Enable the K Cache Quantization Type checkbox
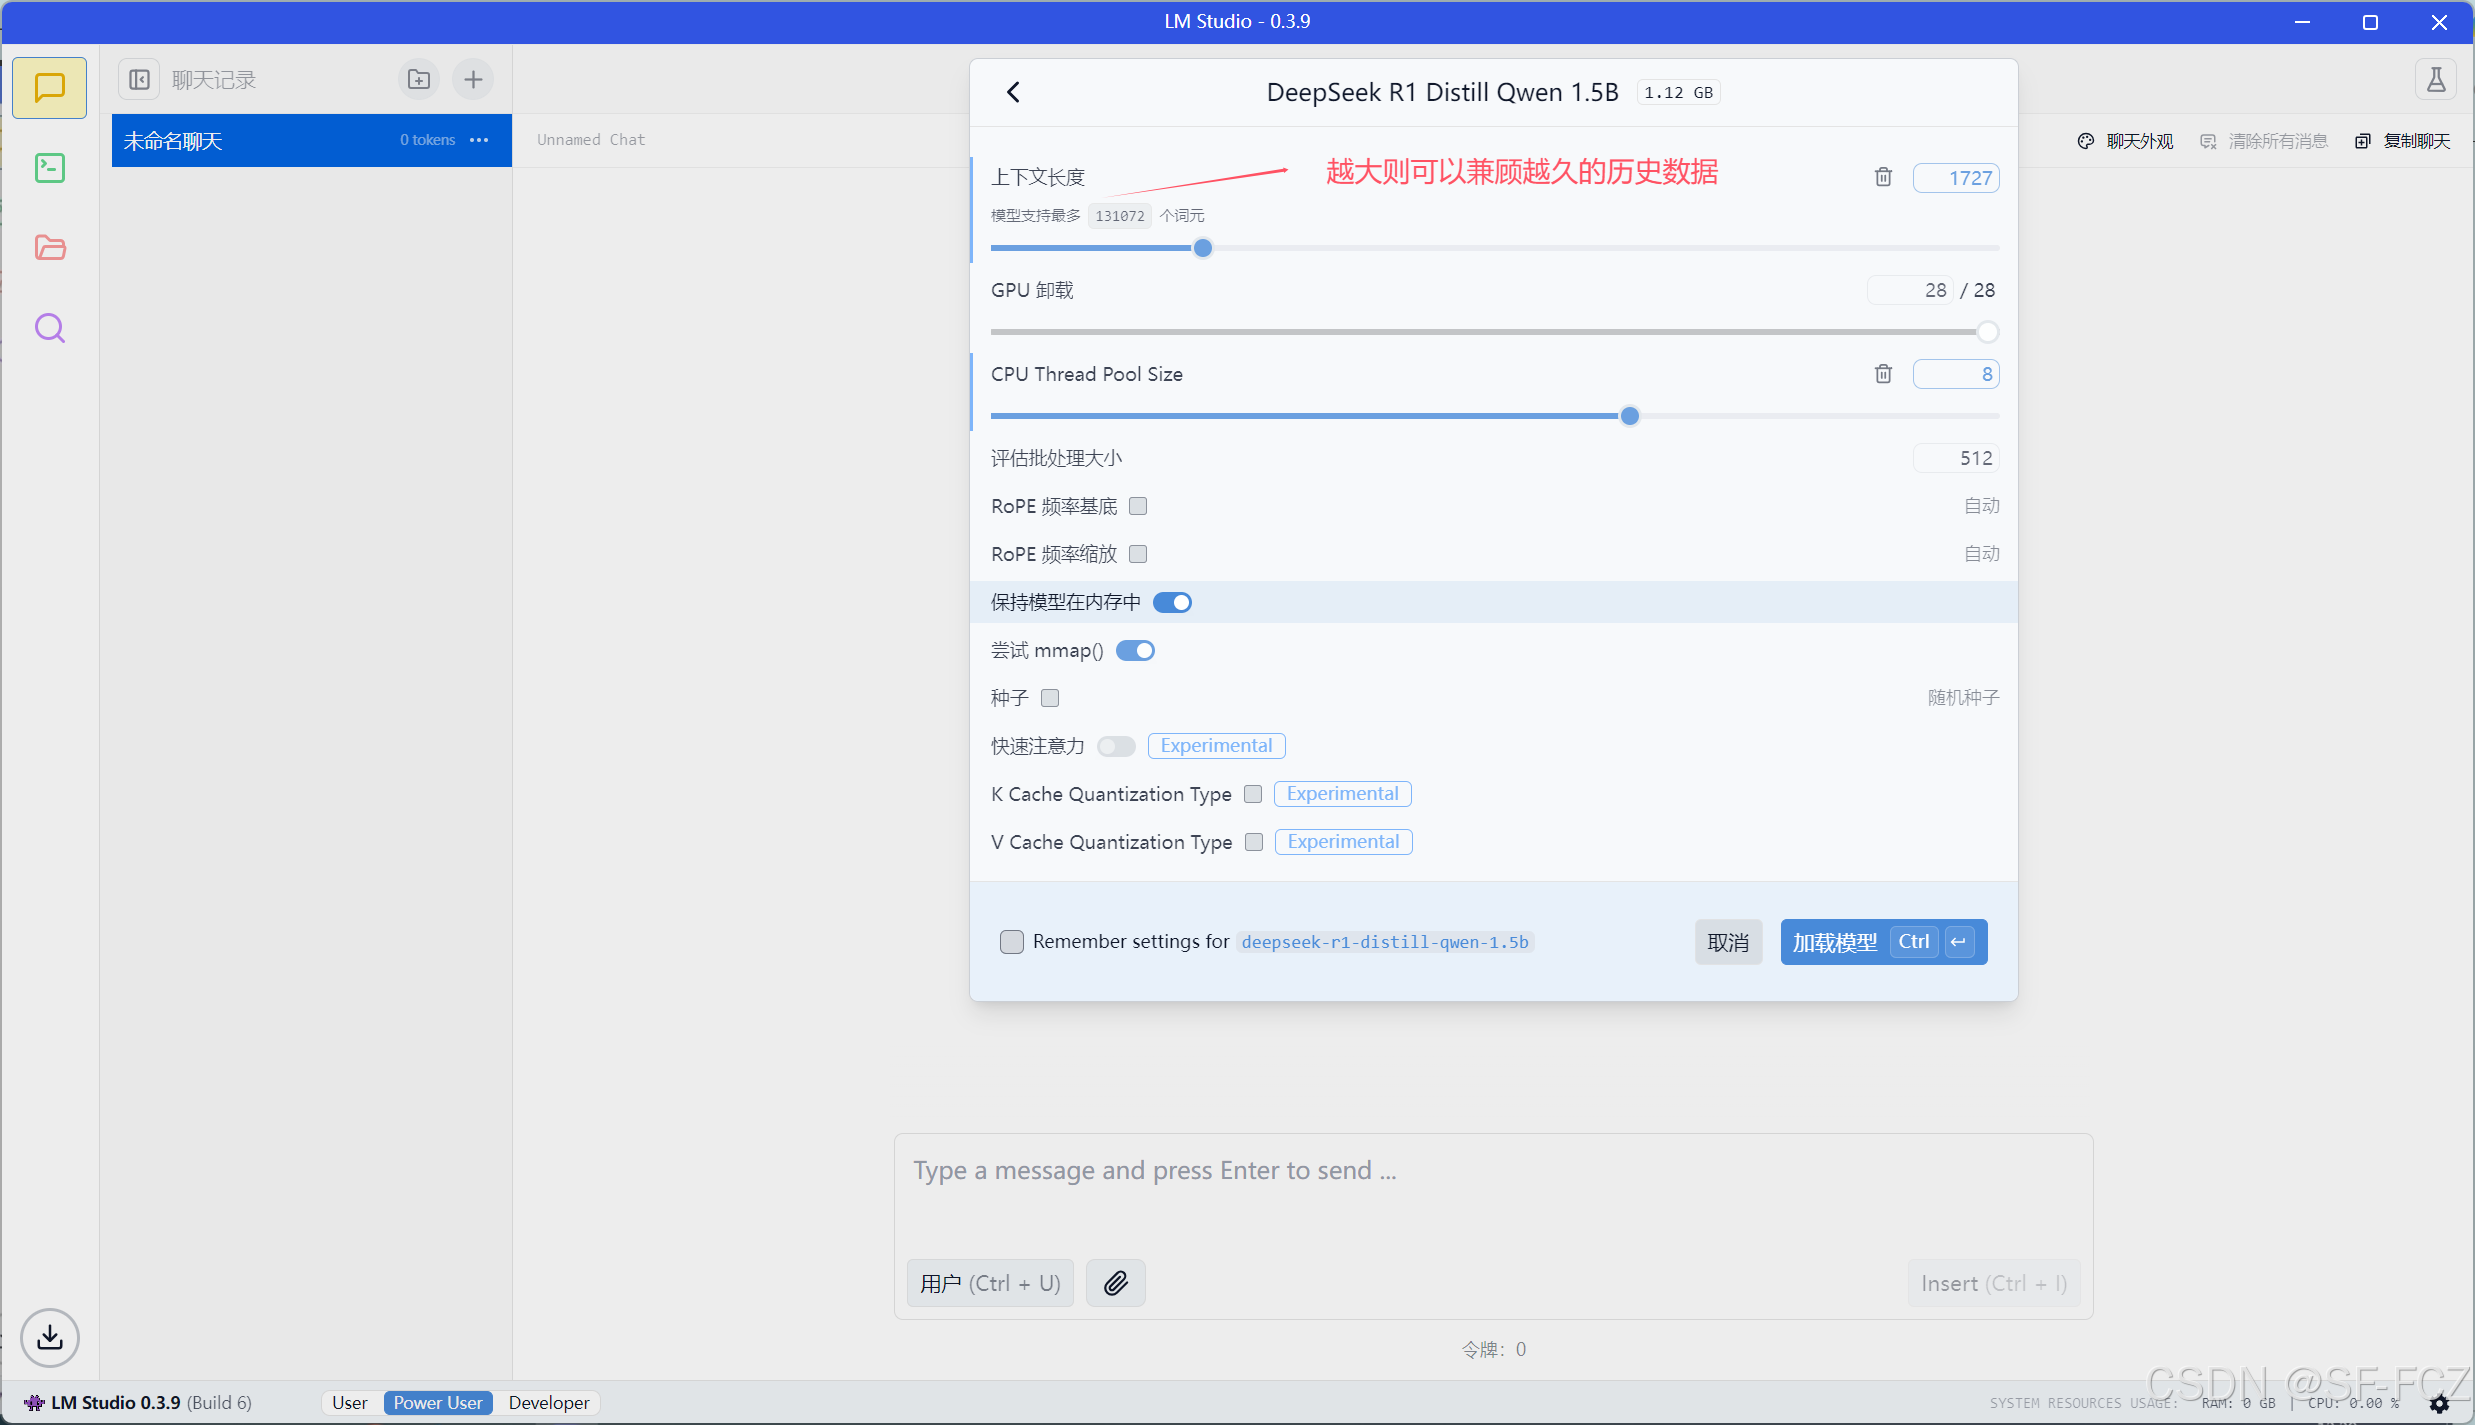 [1253, 794]
